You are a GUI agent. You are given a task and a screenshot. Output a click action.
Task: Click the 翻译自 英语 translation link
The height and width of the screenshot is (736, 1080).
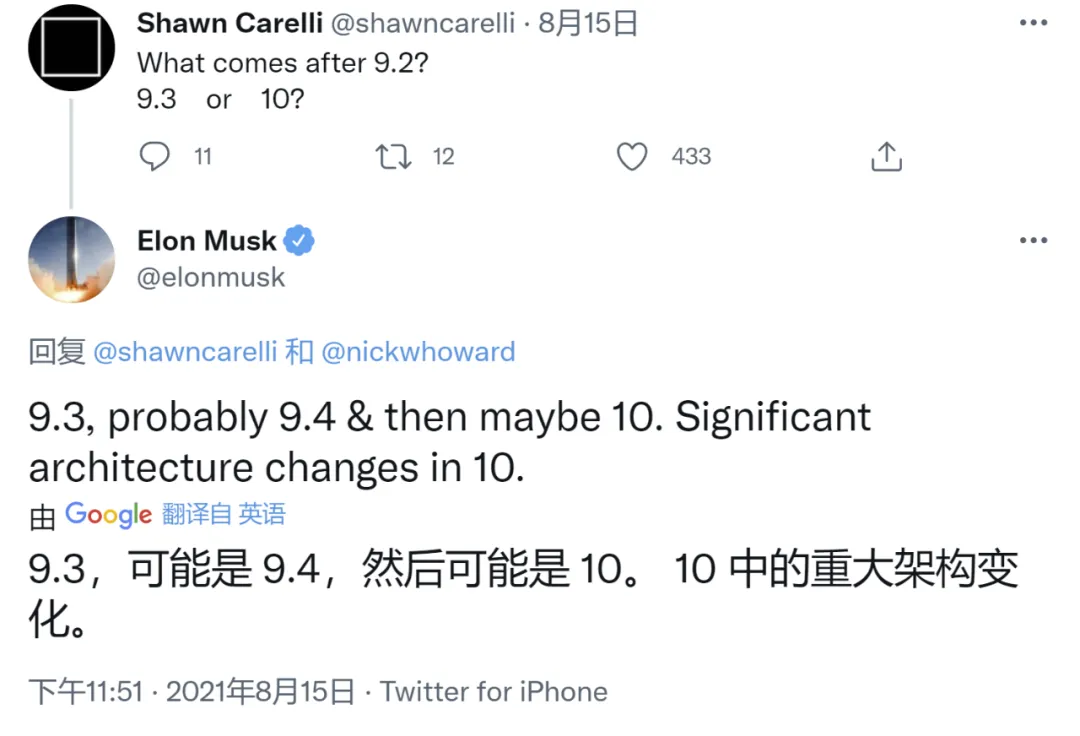click(x=224, y=514)
